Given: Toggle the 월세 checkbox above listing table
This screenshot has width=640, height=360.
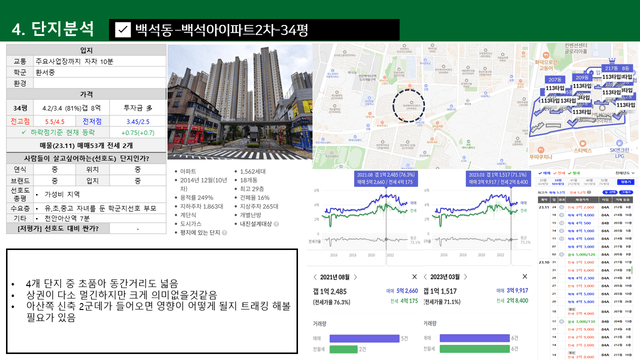Looking at the screenshot, I should 569,173.
